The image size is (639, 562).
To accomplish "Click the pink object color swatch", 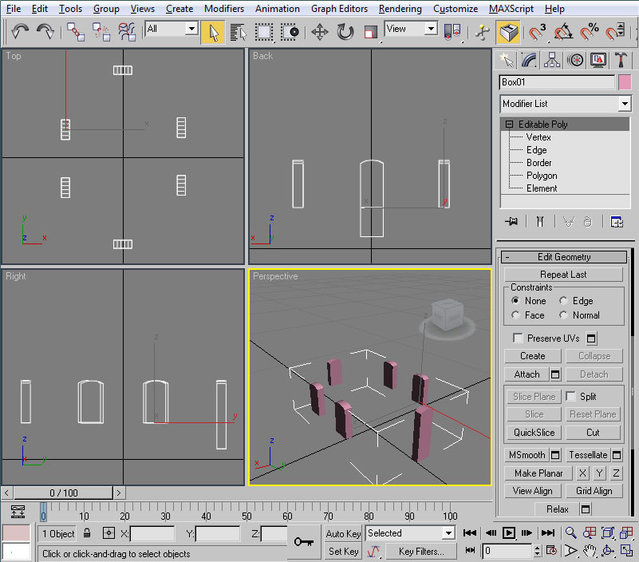I will (625, 82).
